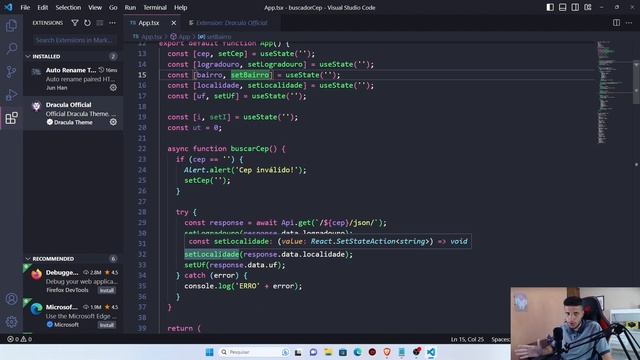This screenshot has height=360, width=640.
Task: Open Brave browser from taskbar
Action: 387,352
